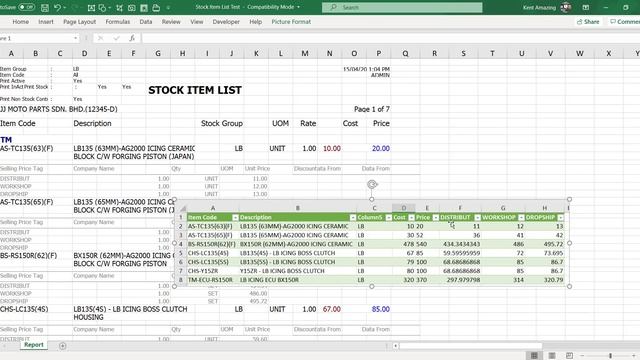The image size is (640, 360).
Task: Open Item Code filter dropdown in picture table
Action: click(x=235, y=218)
